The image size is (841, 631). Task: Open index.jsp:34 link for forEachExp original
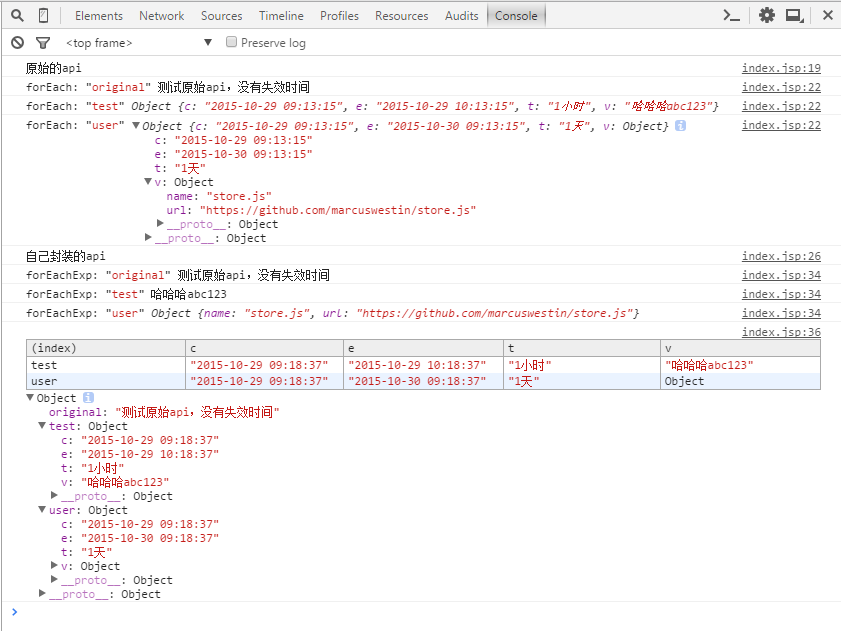click(781, 275)
